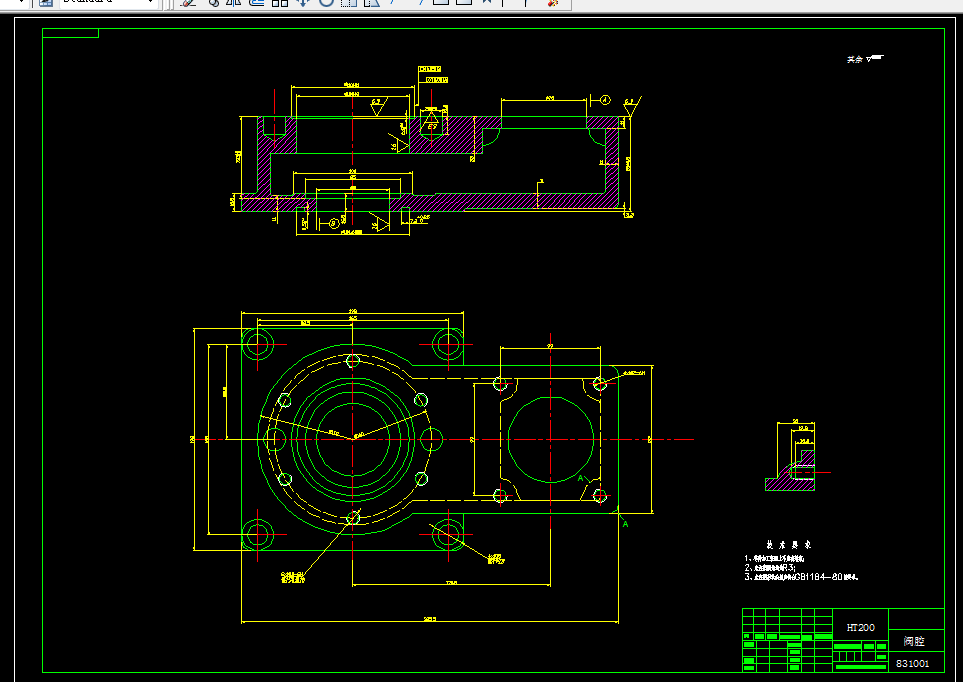Select the top-left corner mounting hole in plan view

point(258,345)
